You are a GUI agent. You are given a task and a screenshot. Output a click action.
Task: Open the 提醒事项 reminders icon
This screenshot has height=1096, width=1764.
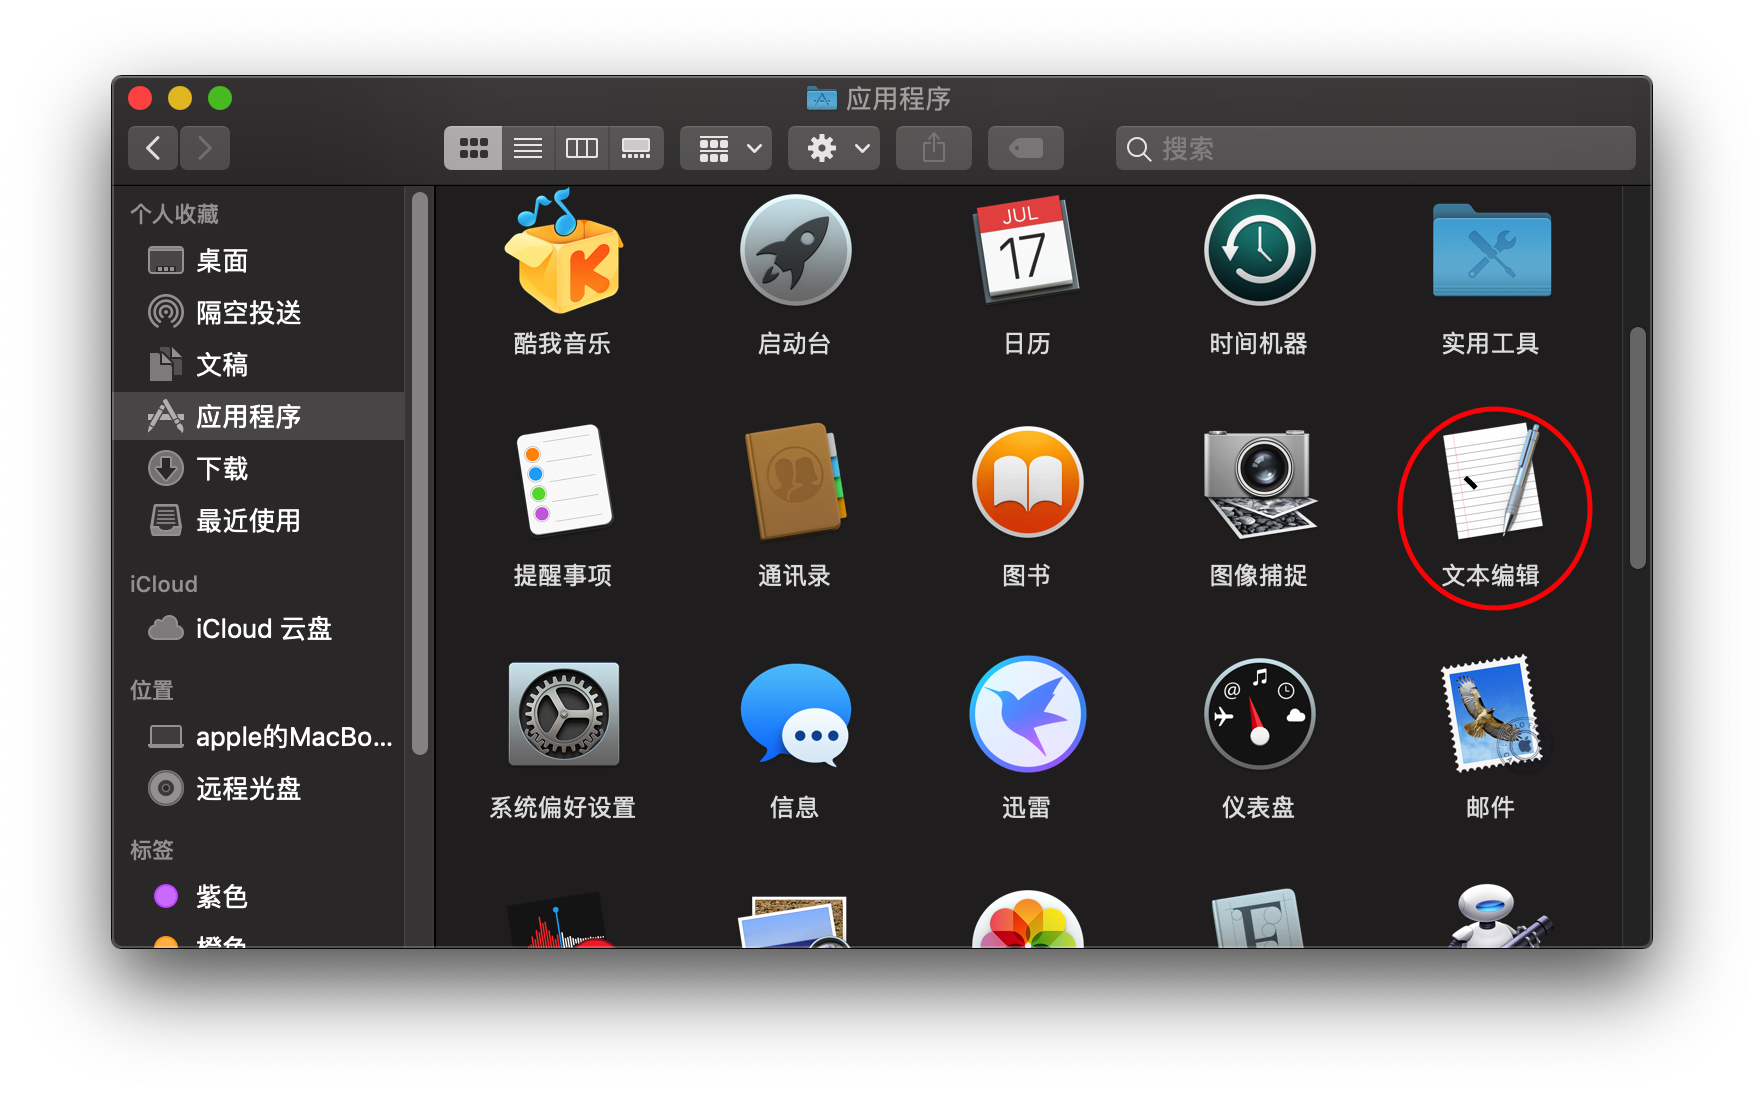563,480
